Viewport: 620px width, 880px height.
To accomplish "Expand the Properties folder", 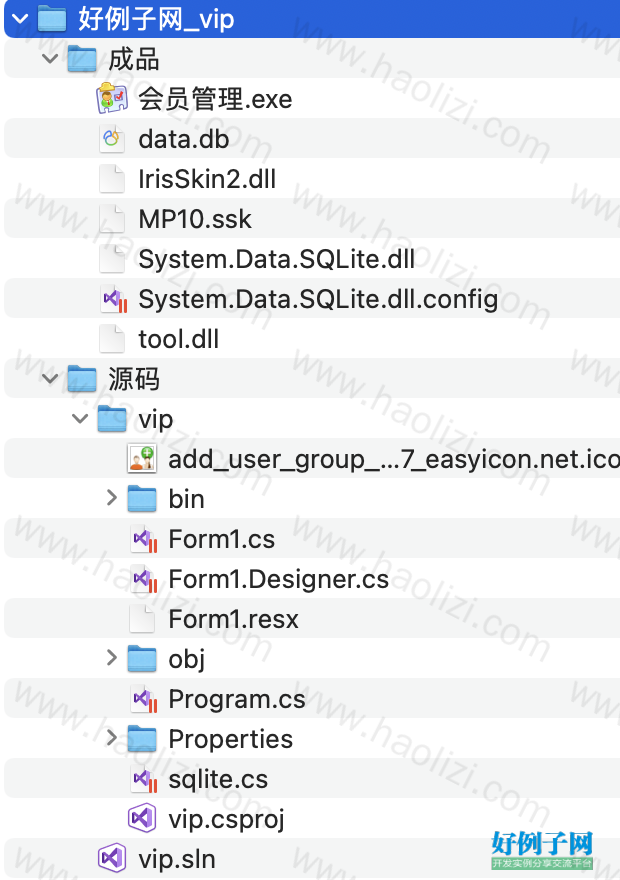I will pyautogui.click(x=112, y=737).
